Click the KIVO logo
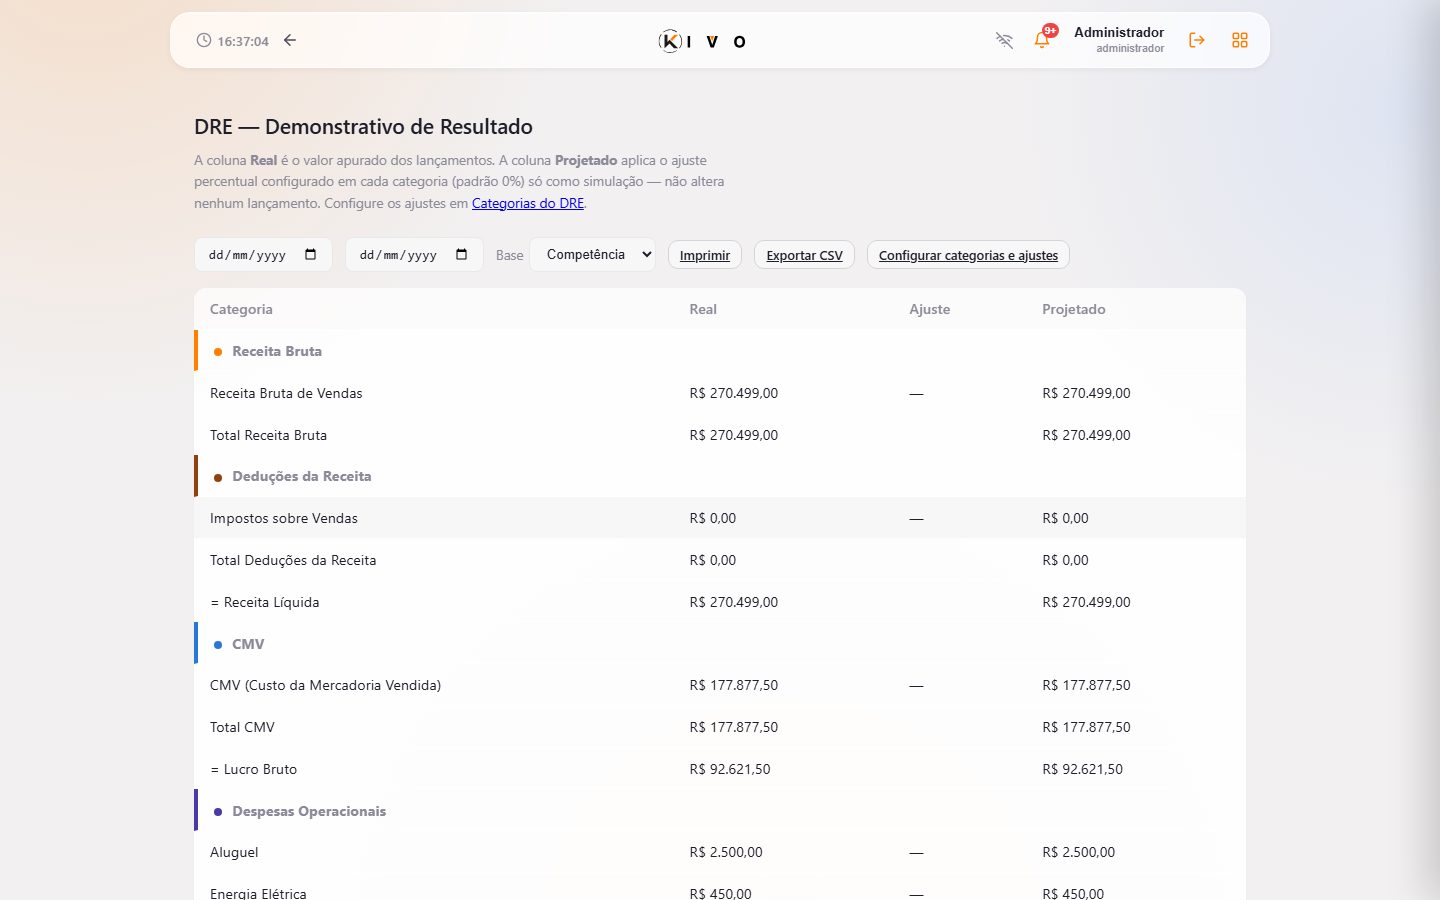The height and width of the screenshot is (900, 1440). click(702, 41)
